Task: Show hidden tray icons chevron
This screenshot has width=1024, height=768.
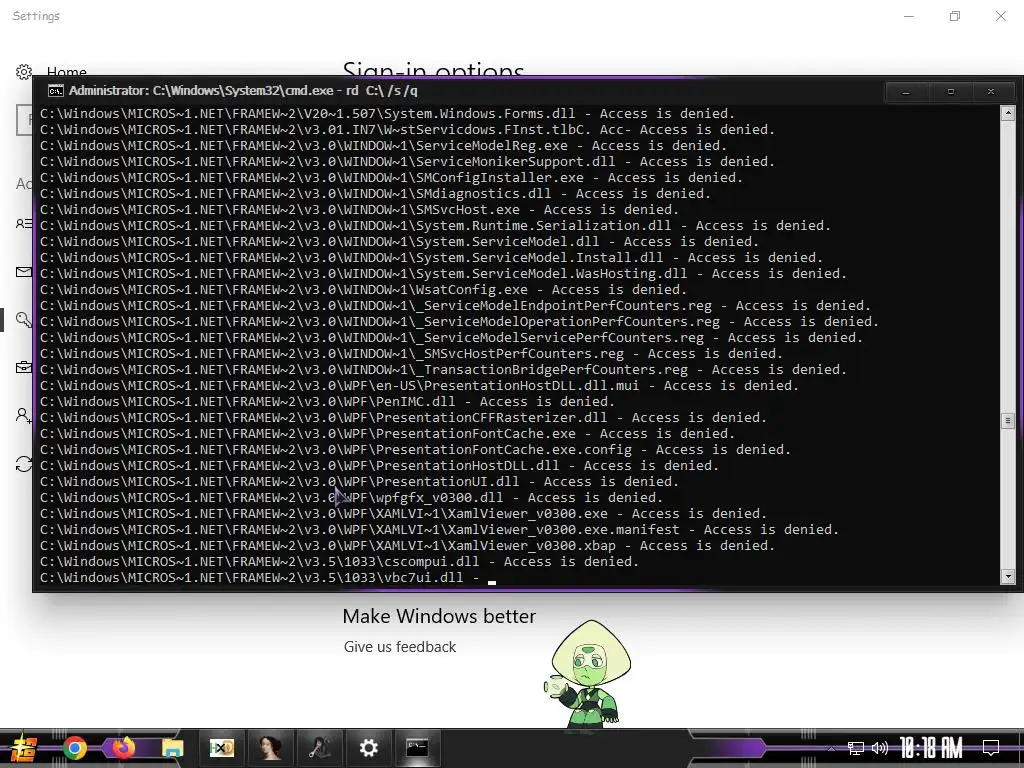Action: (x=831, y=748)
